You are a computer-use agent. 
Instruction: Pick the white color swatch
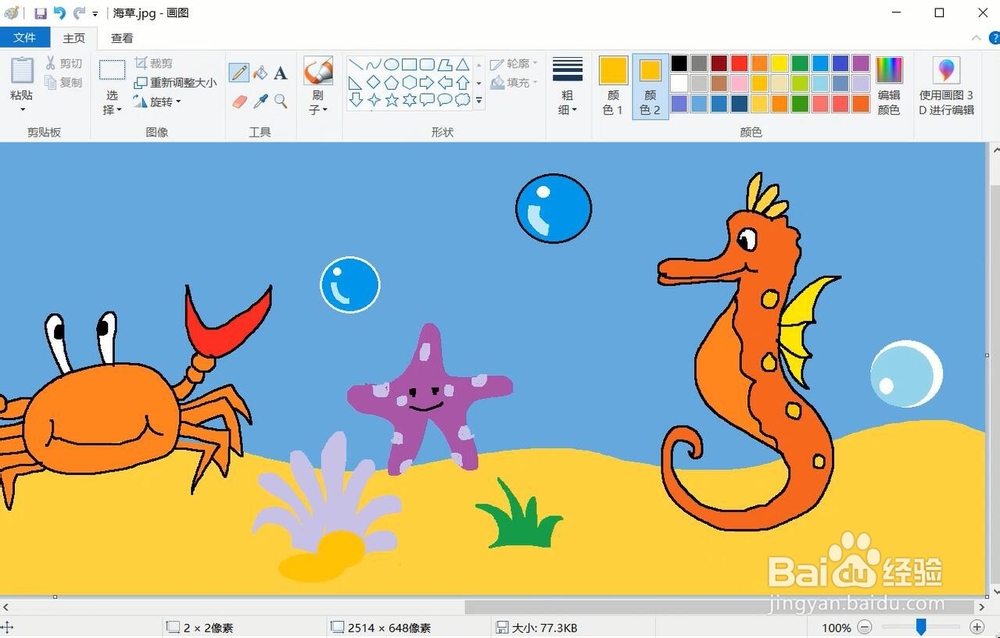click(x=679, y=83)
